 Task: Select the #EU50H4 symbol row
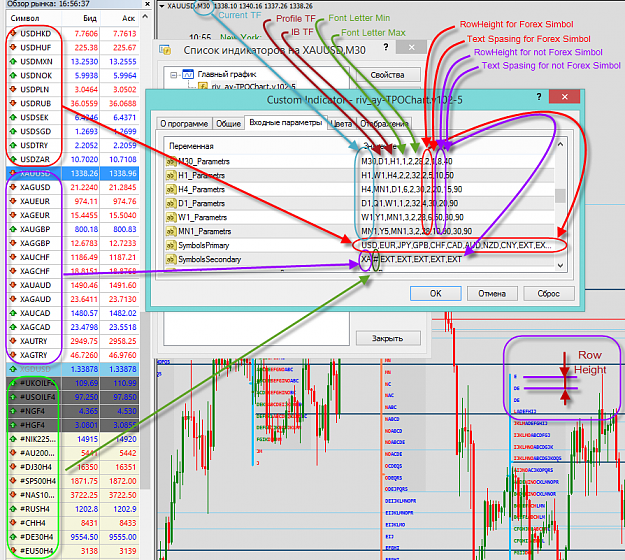tap(73, 551)
